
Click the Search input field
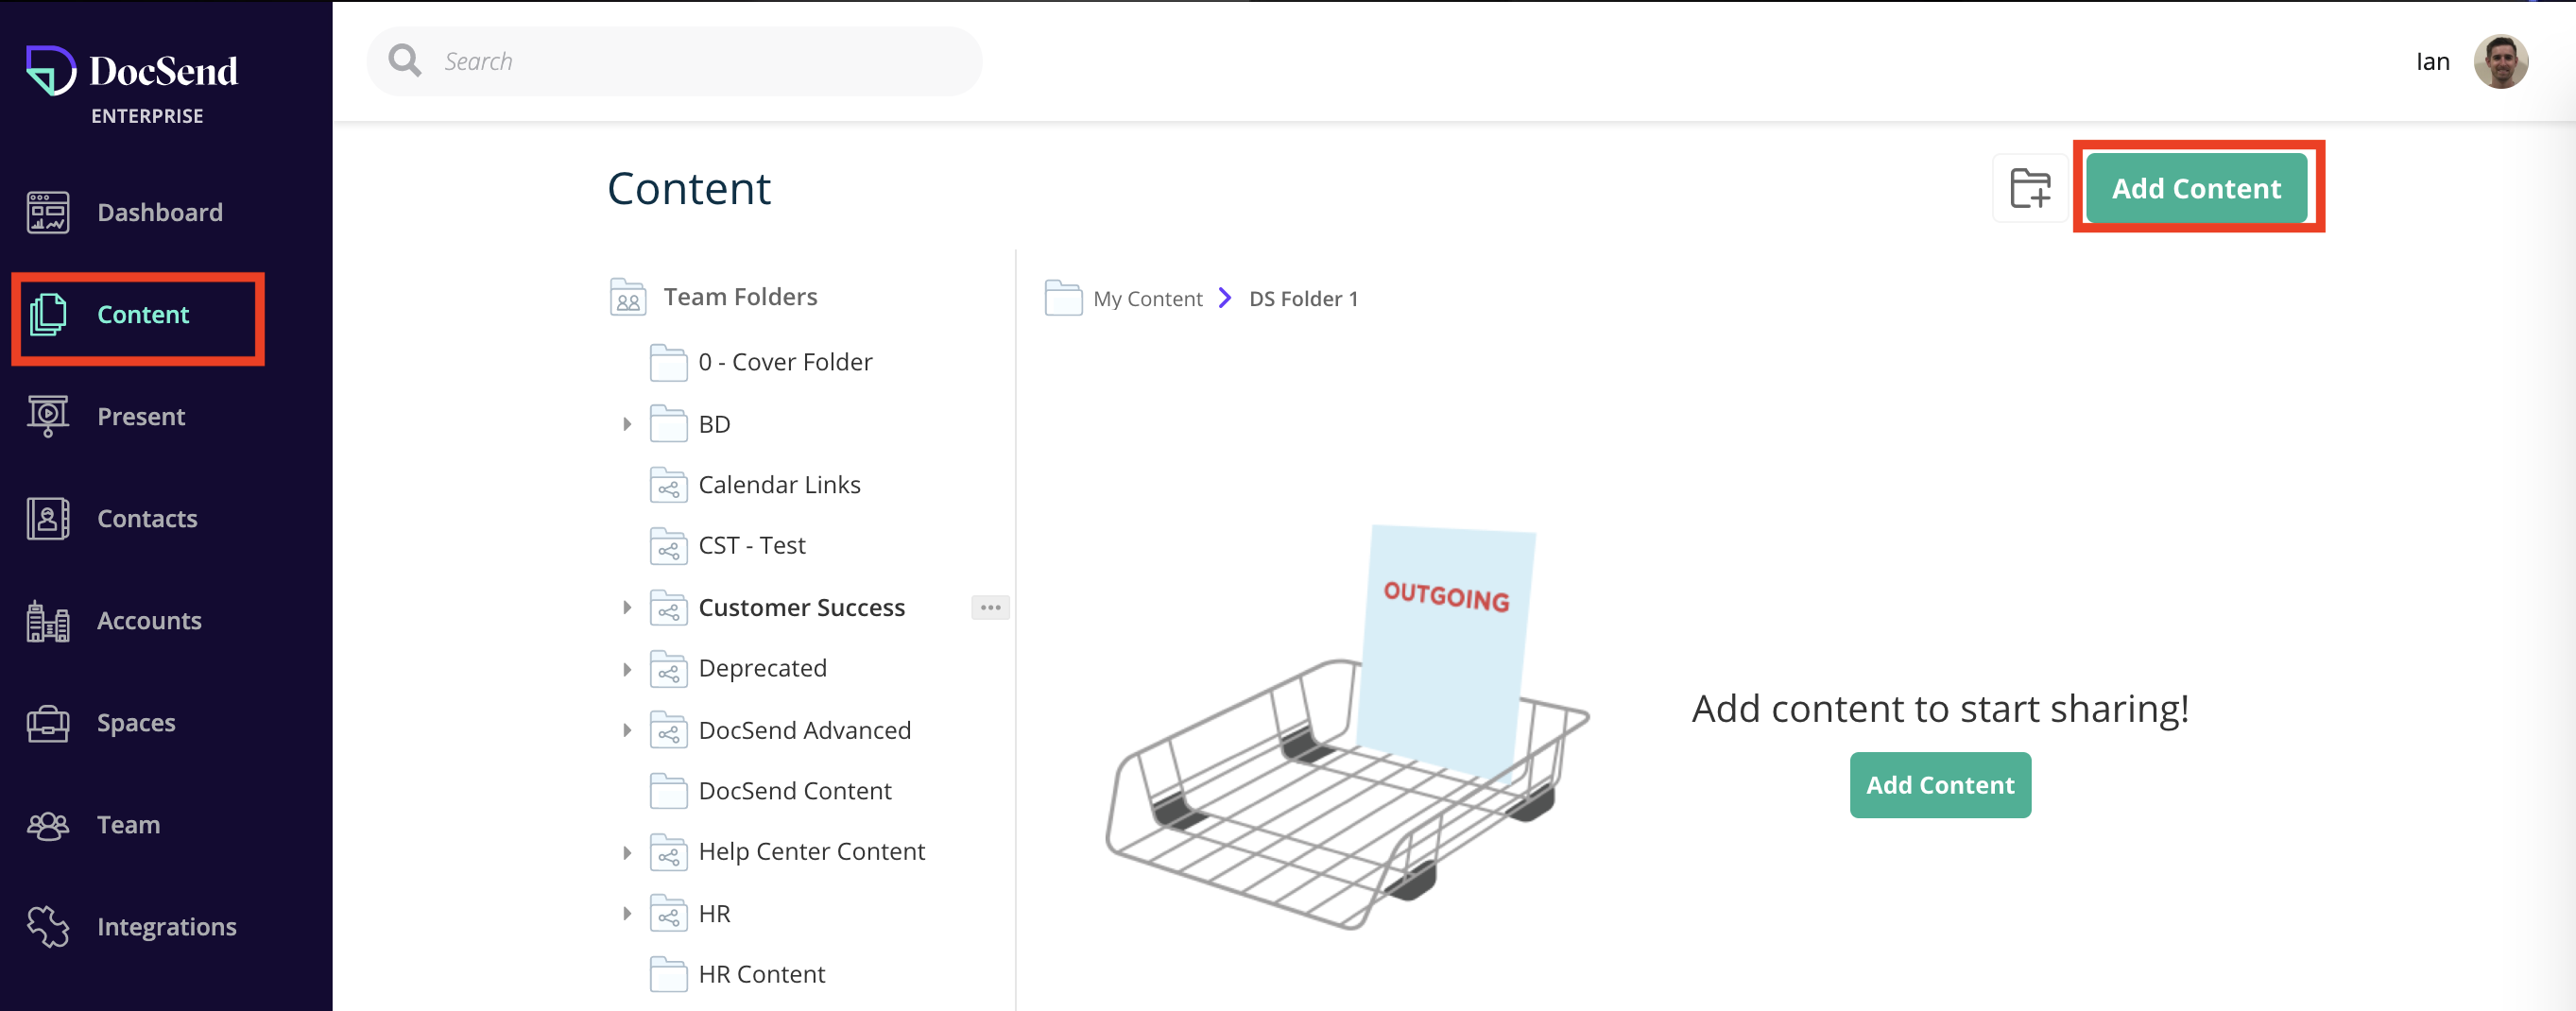coord(674,62)
